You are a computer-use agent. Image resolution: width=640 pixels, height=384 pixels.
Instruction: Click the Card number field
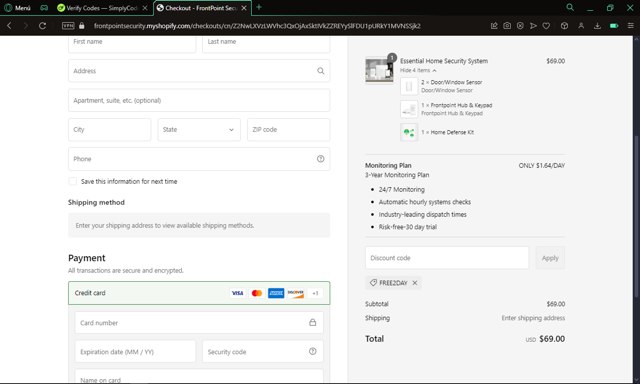coord(199,323)
